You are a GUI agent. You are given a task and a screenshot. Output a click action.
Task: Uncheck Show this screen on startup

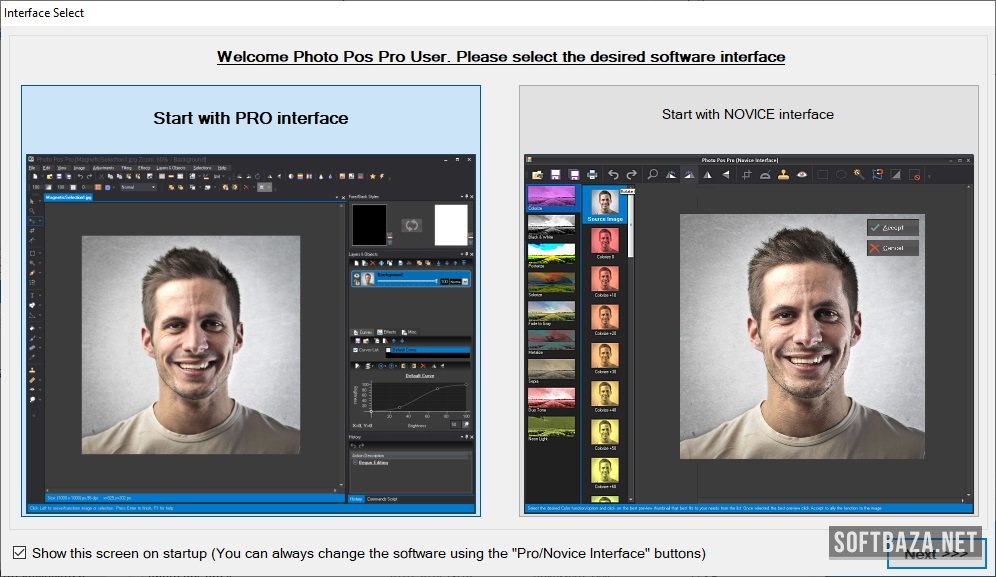point(19,553)
